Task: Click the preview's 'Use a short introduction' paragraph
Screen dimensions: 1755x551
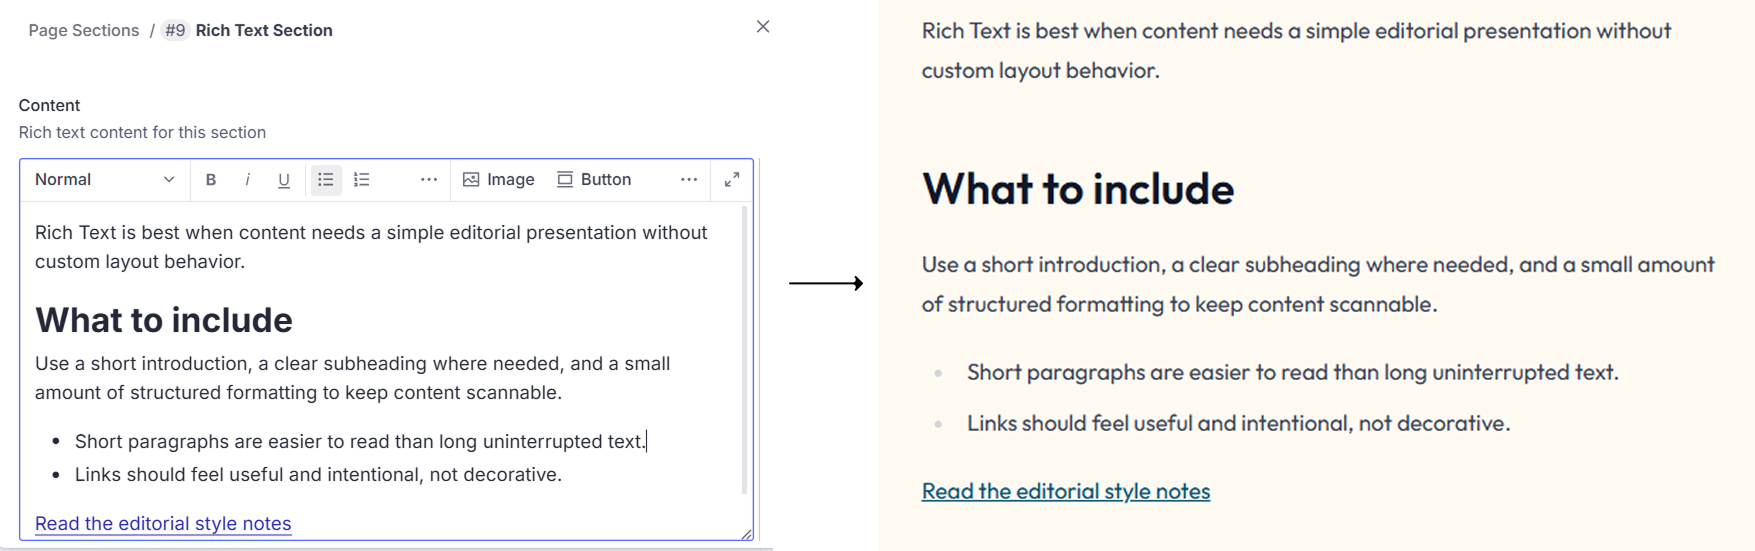Action: [x=1318, y=285]
